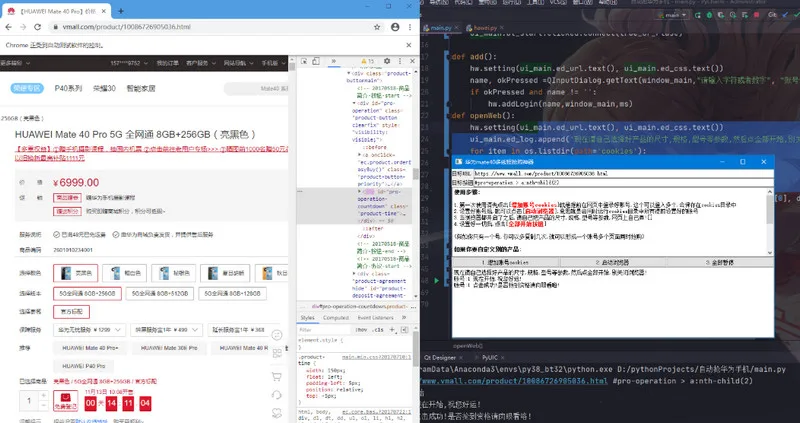Screen dimensions: 800x423
Task: Click the DevTools warnings count 15
Action: tap(368, 61)
